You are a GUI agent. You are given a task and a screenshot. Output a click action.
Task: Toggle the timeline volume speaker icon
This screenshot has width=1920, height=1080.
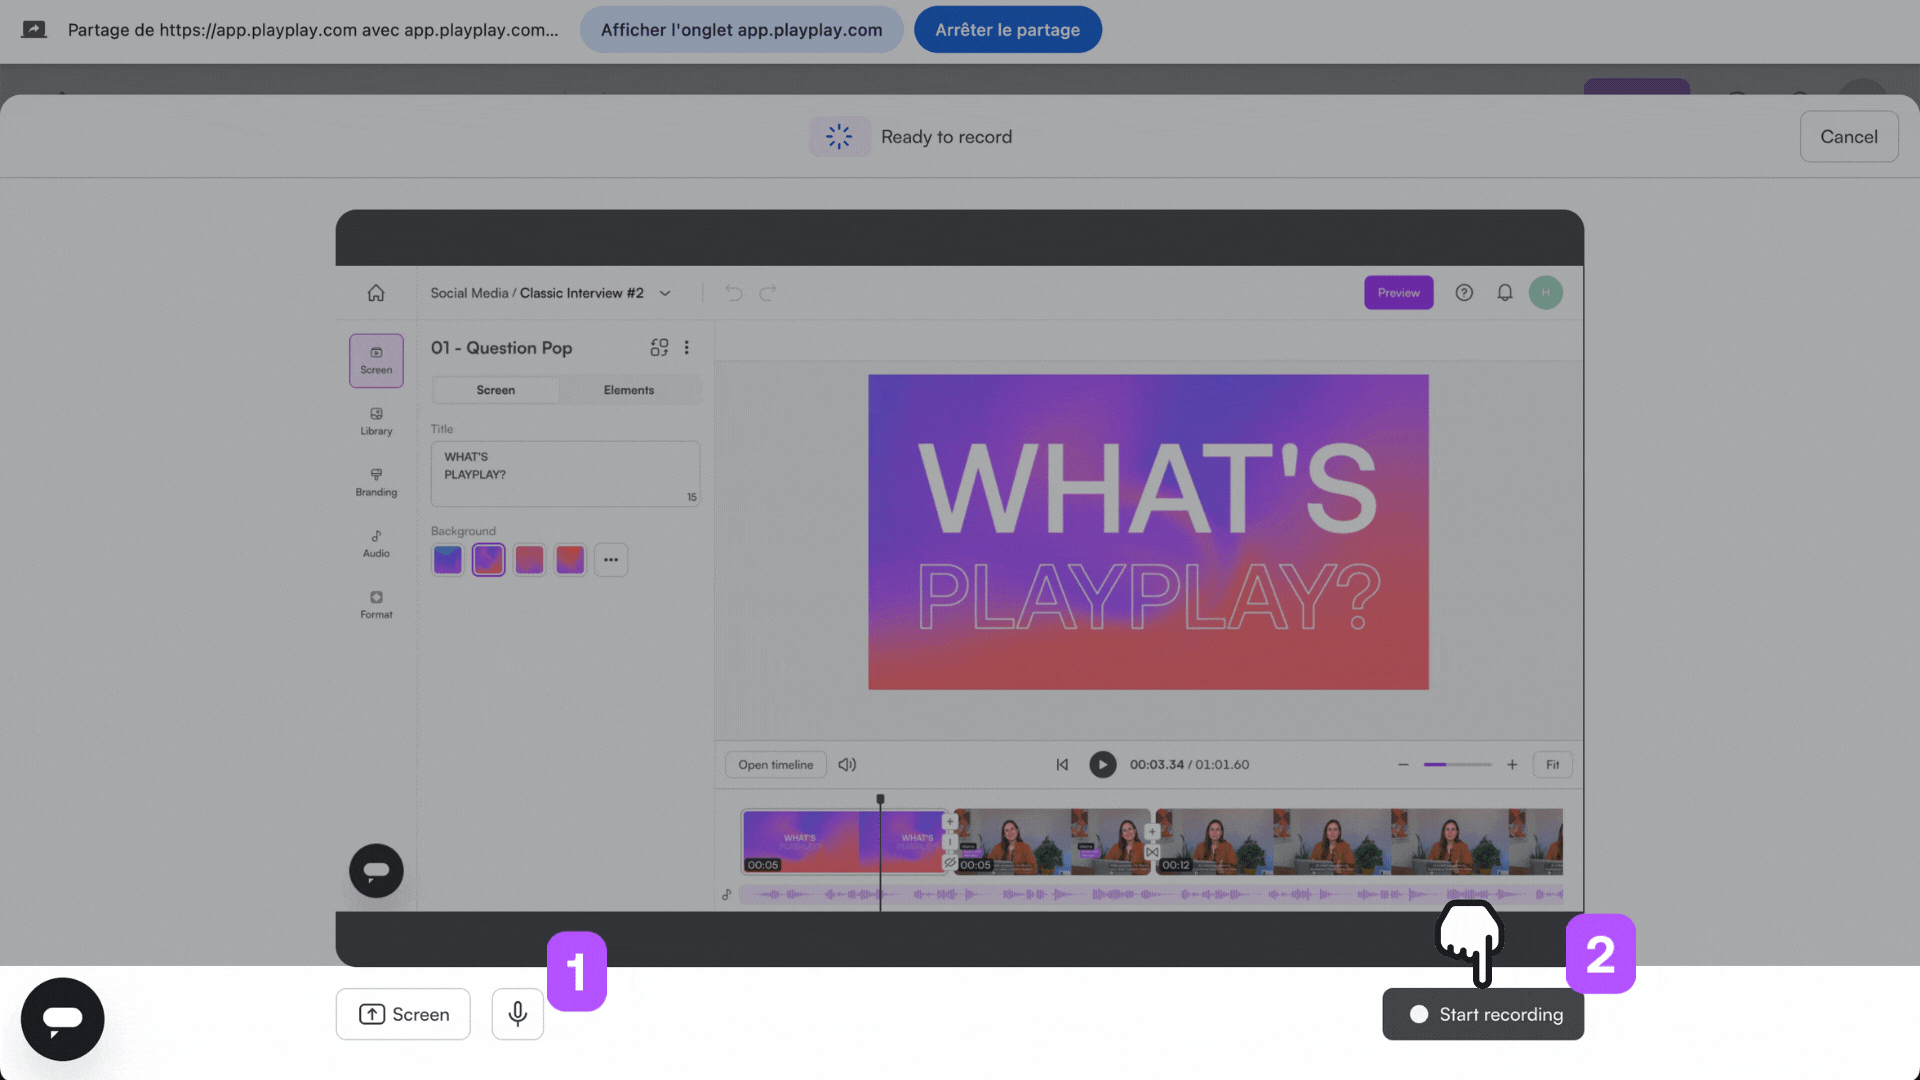[847, 765]
